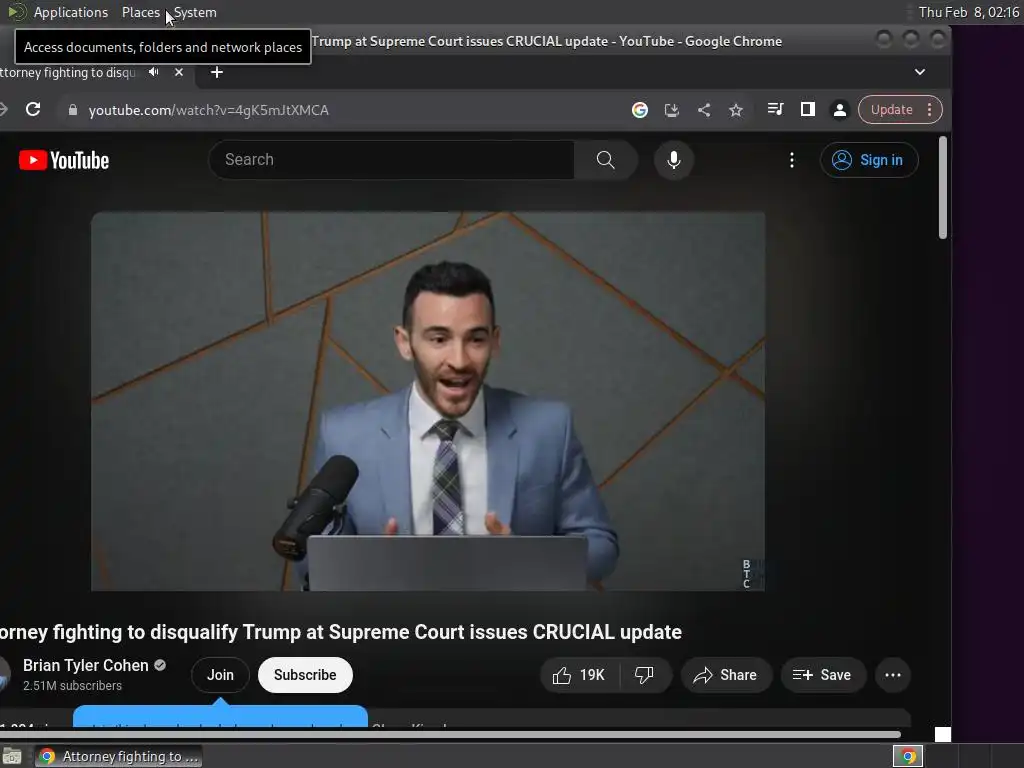Screen dimensions: 1024x768
Task: Open the Chrome profile icon
Action: pyautogui.click(x=840, y=110)
